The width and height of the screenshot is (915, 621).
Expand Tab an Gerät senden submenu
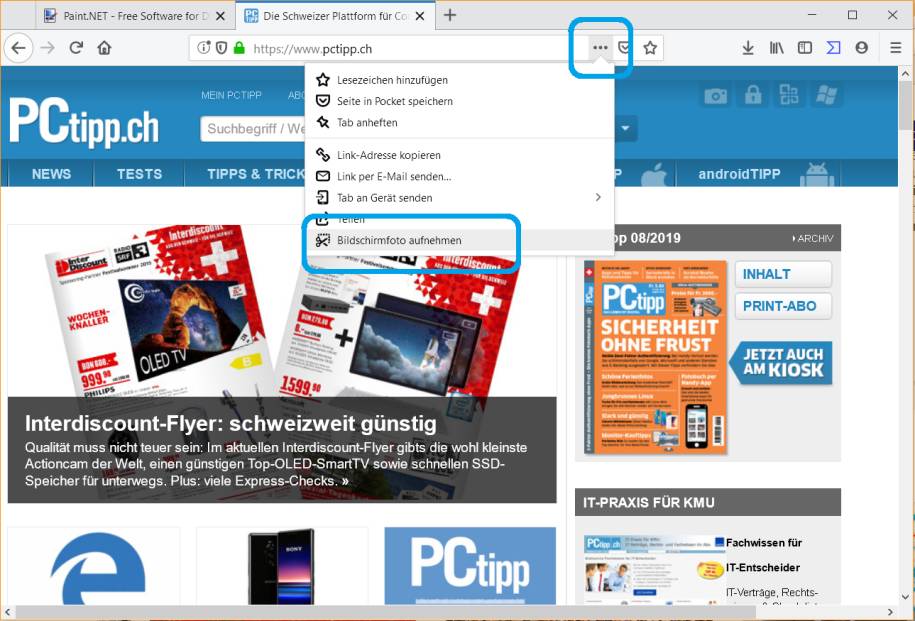point(459,198)
